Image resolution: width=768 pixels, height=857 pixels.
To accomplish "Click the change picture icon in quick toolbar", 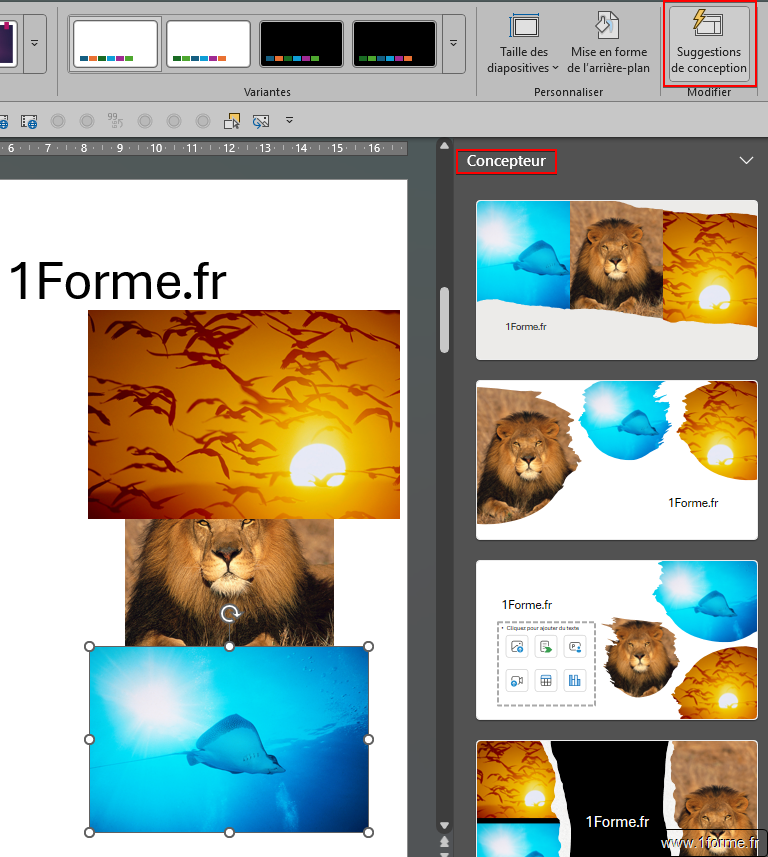I will [x=261, y=121].
